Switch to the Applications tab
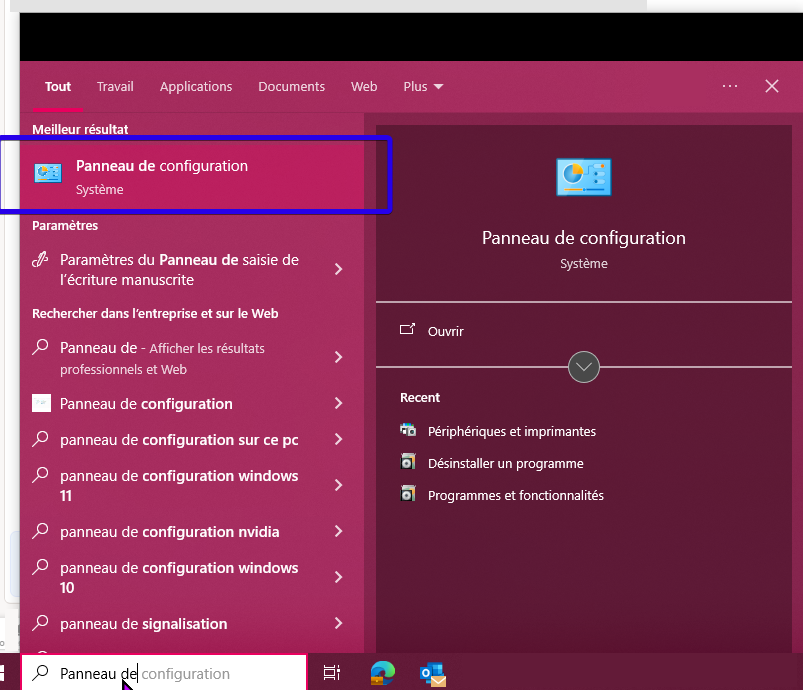This screenshot has width=803, height=690. point(196,87)
